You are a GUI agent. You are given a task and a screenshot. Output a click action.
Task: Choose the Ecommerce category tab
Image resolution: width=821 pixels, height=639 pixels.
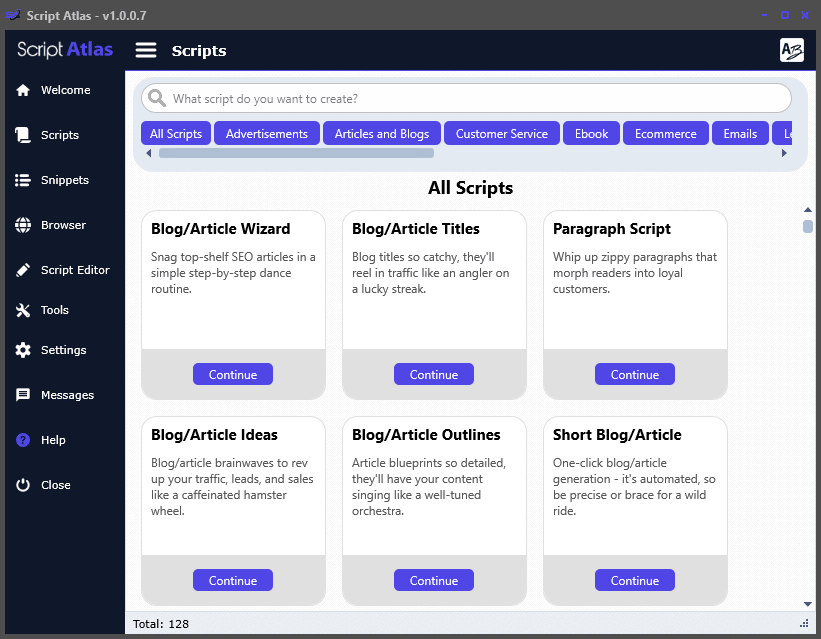pos(665,134)
